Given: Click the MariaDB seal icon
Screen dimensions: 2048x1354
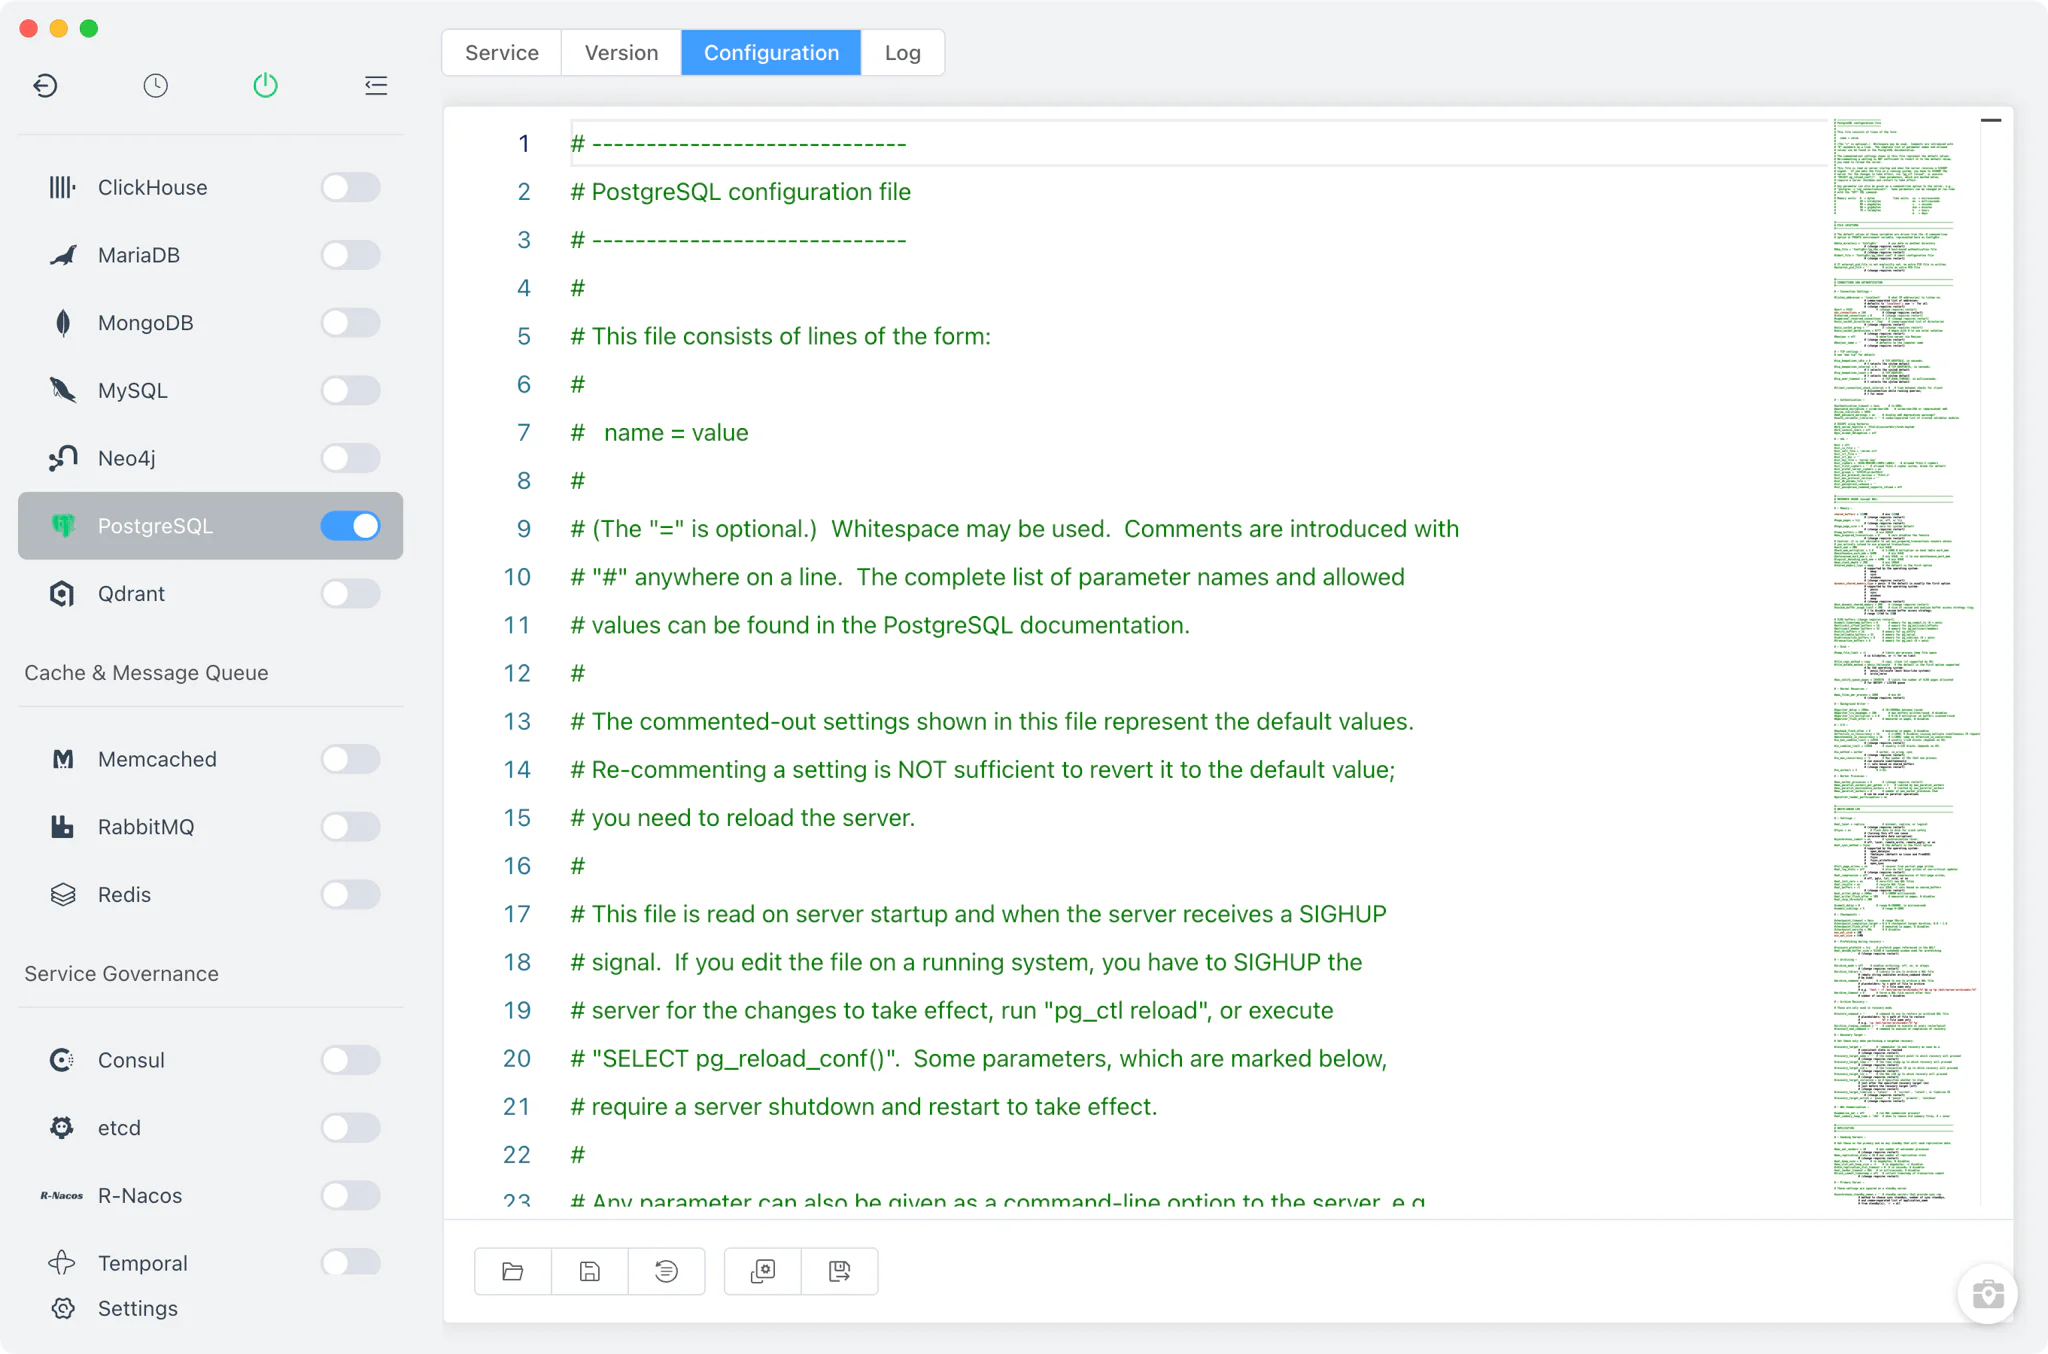Looking at the screenshot, I should pos(62,255).
